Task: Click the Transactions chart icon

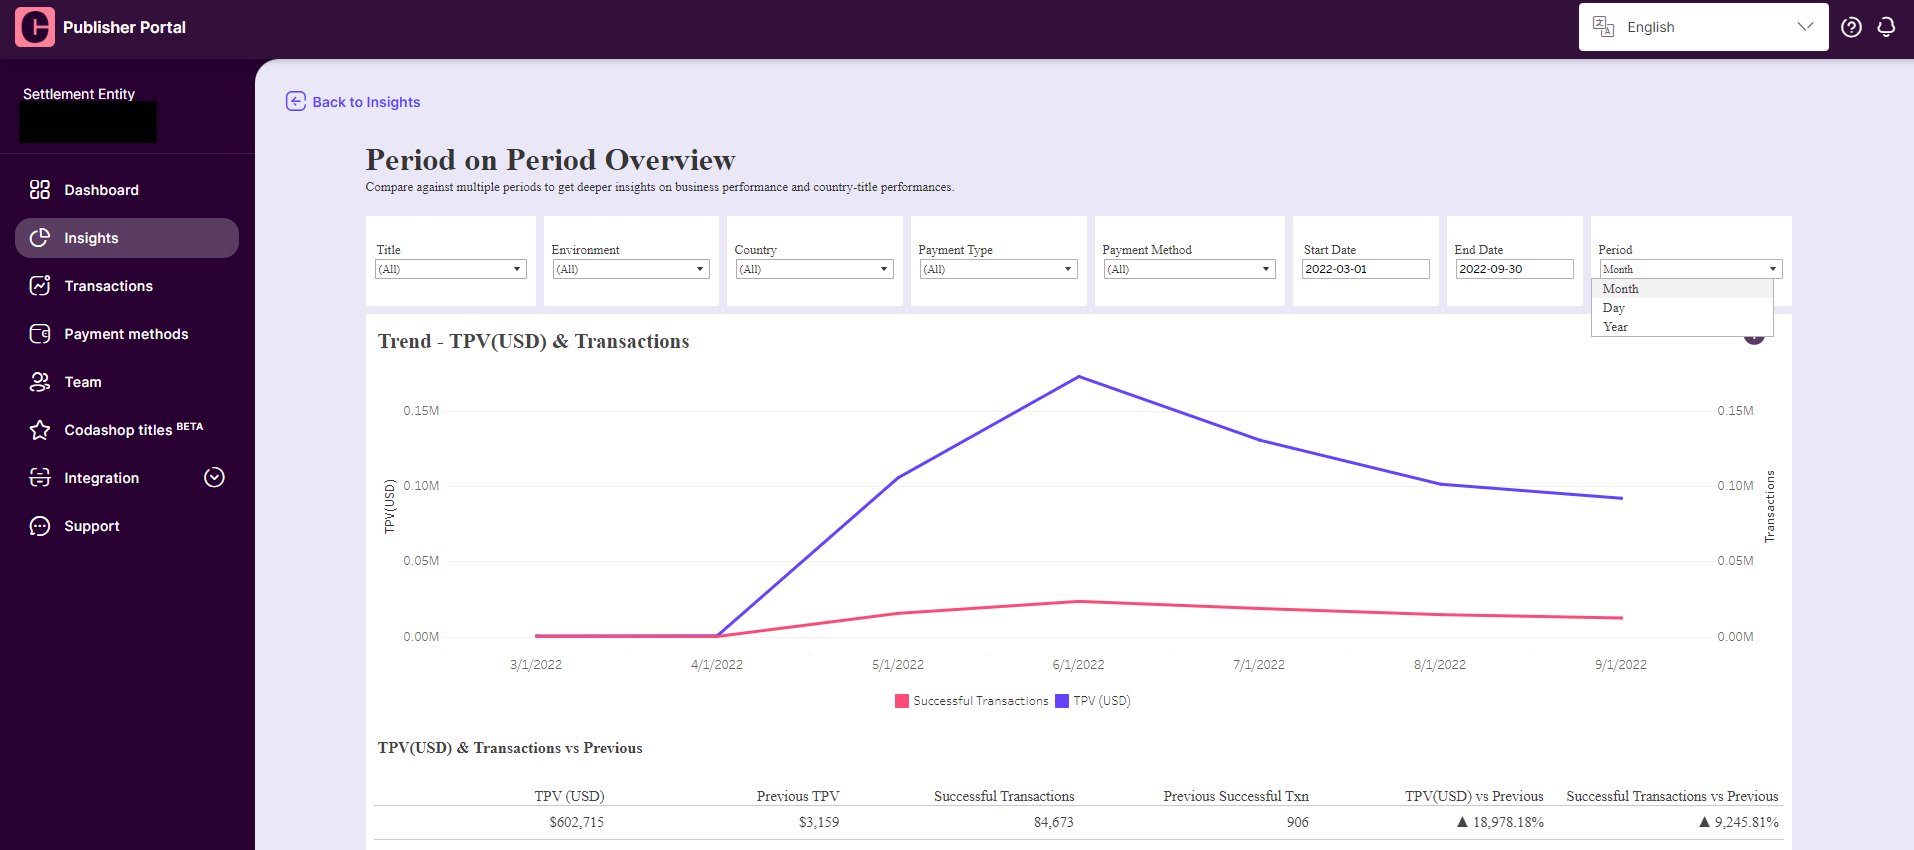Action: coord(40,286)
